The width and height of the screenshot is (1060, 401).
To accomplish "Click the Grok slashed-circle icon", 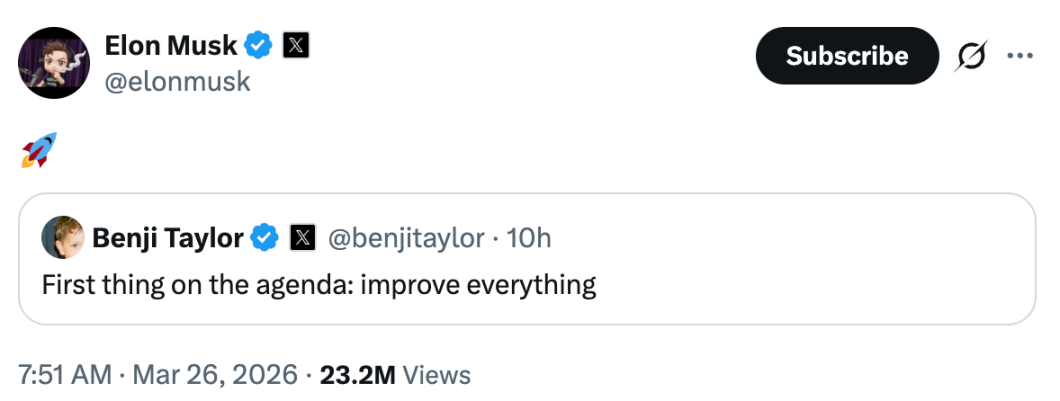I will coord(970,56).
